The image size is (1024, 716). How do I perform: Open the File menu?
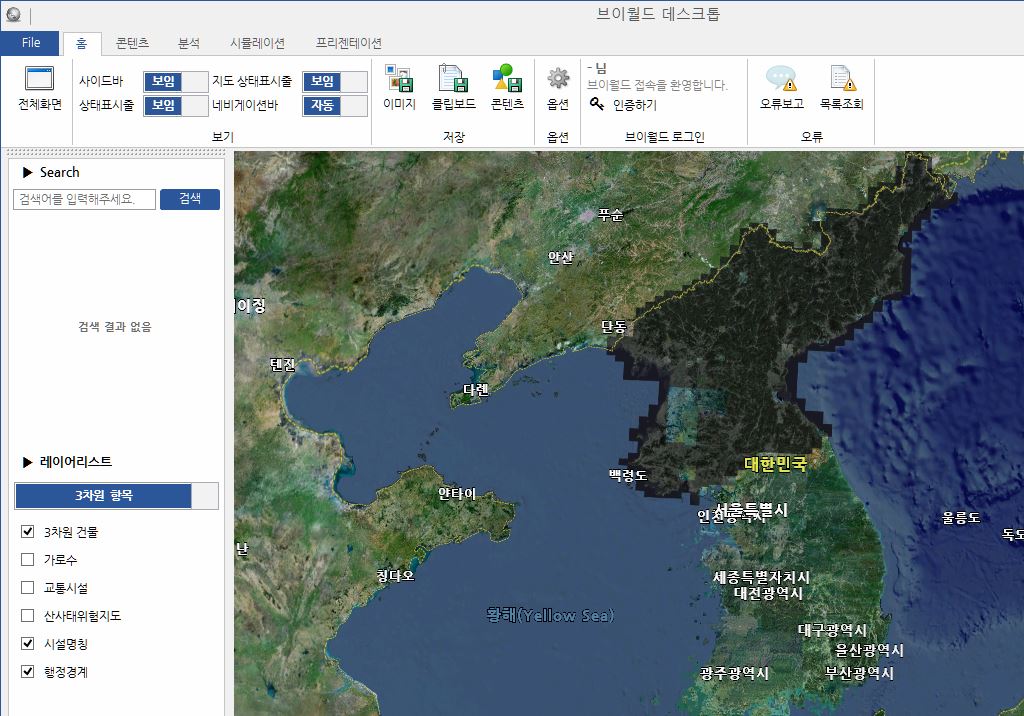coord(30,43)
